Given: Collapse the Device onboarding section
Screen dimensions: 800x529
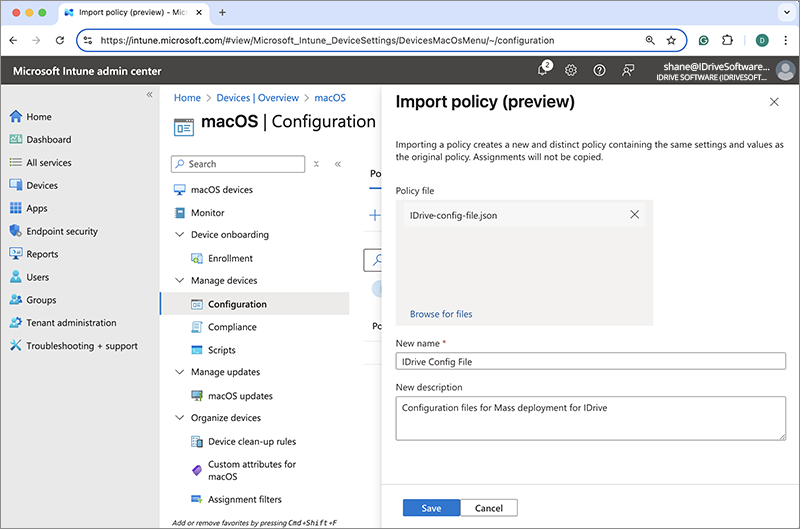Looking at the screenshot, I should click(x=180, y=235).
